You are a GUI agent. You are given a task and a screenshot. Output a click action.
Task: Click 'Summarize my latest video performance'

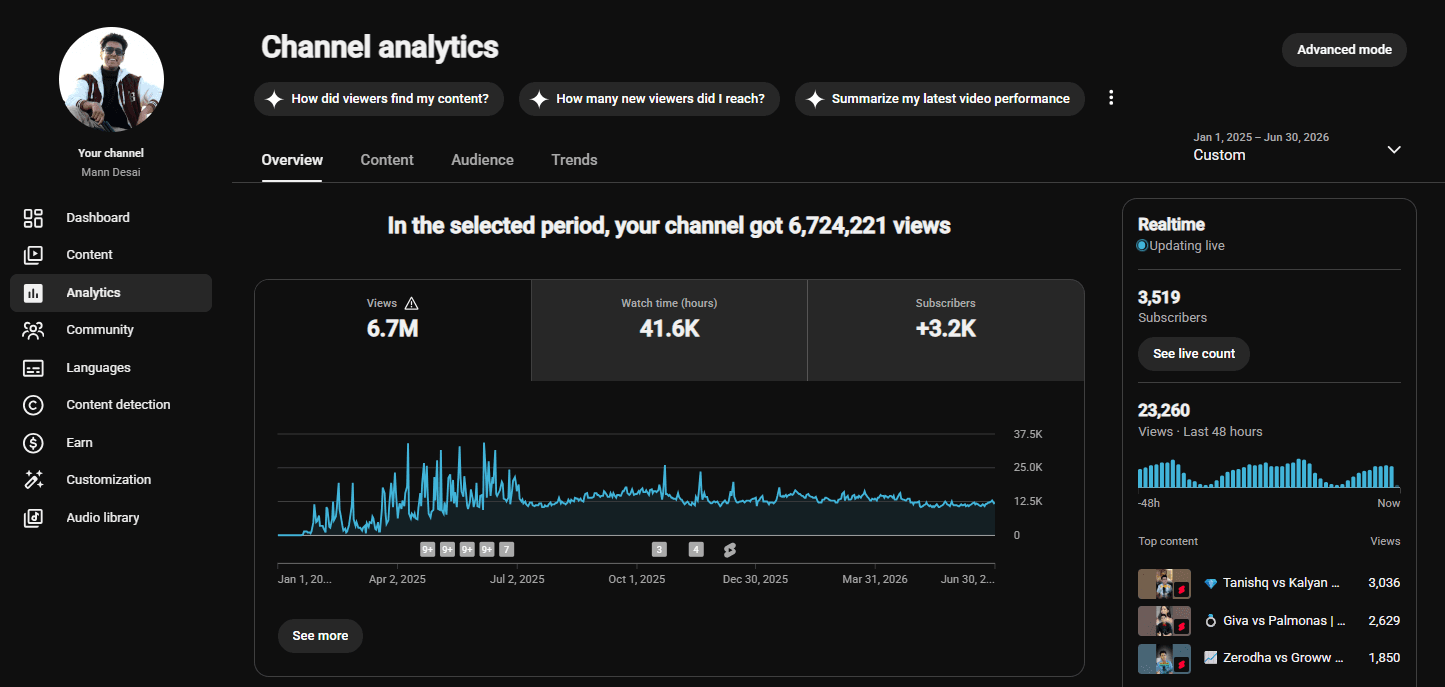pos(940,99)
